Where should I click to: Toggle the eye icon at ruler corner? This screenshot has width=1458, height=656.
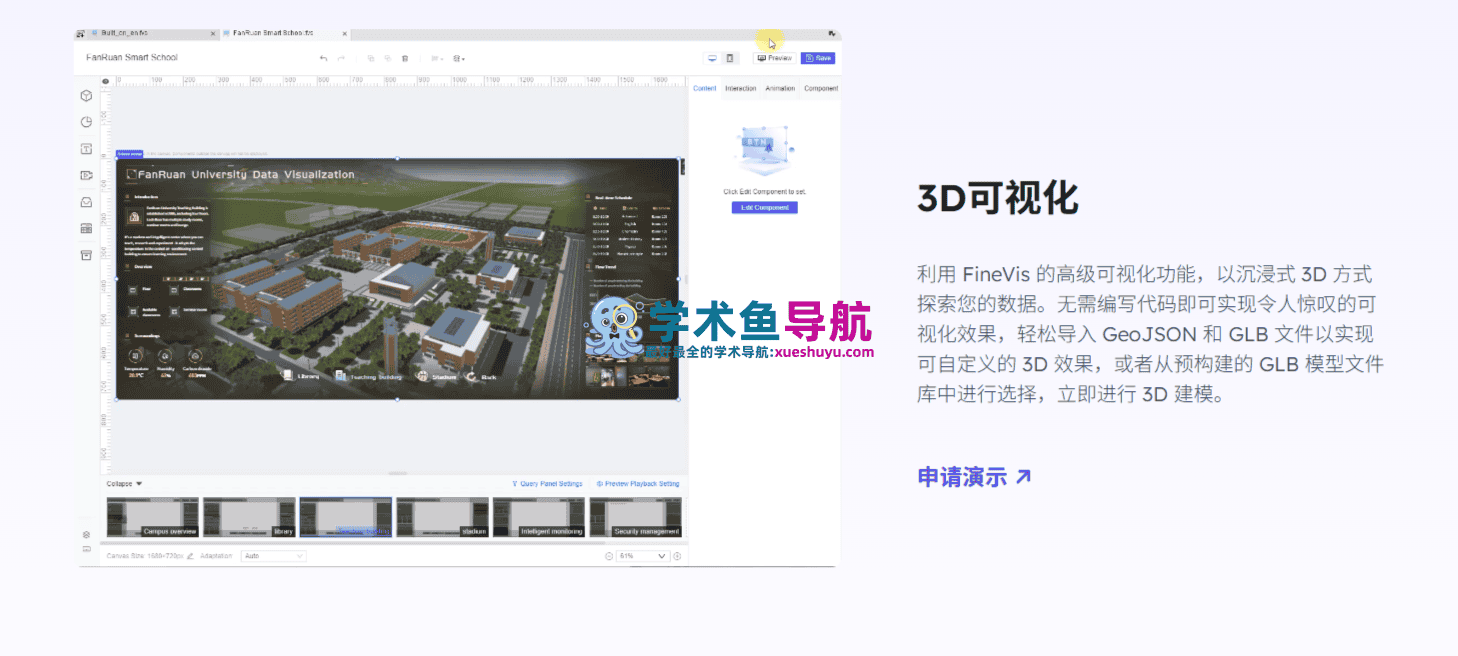click(106, 81)
